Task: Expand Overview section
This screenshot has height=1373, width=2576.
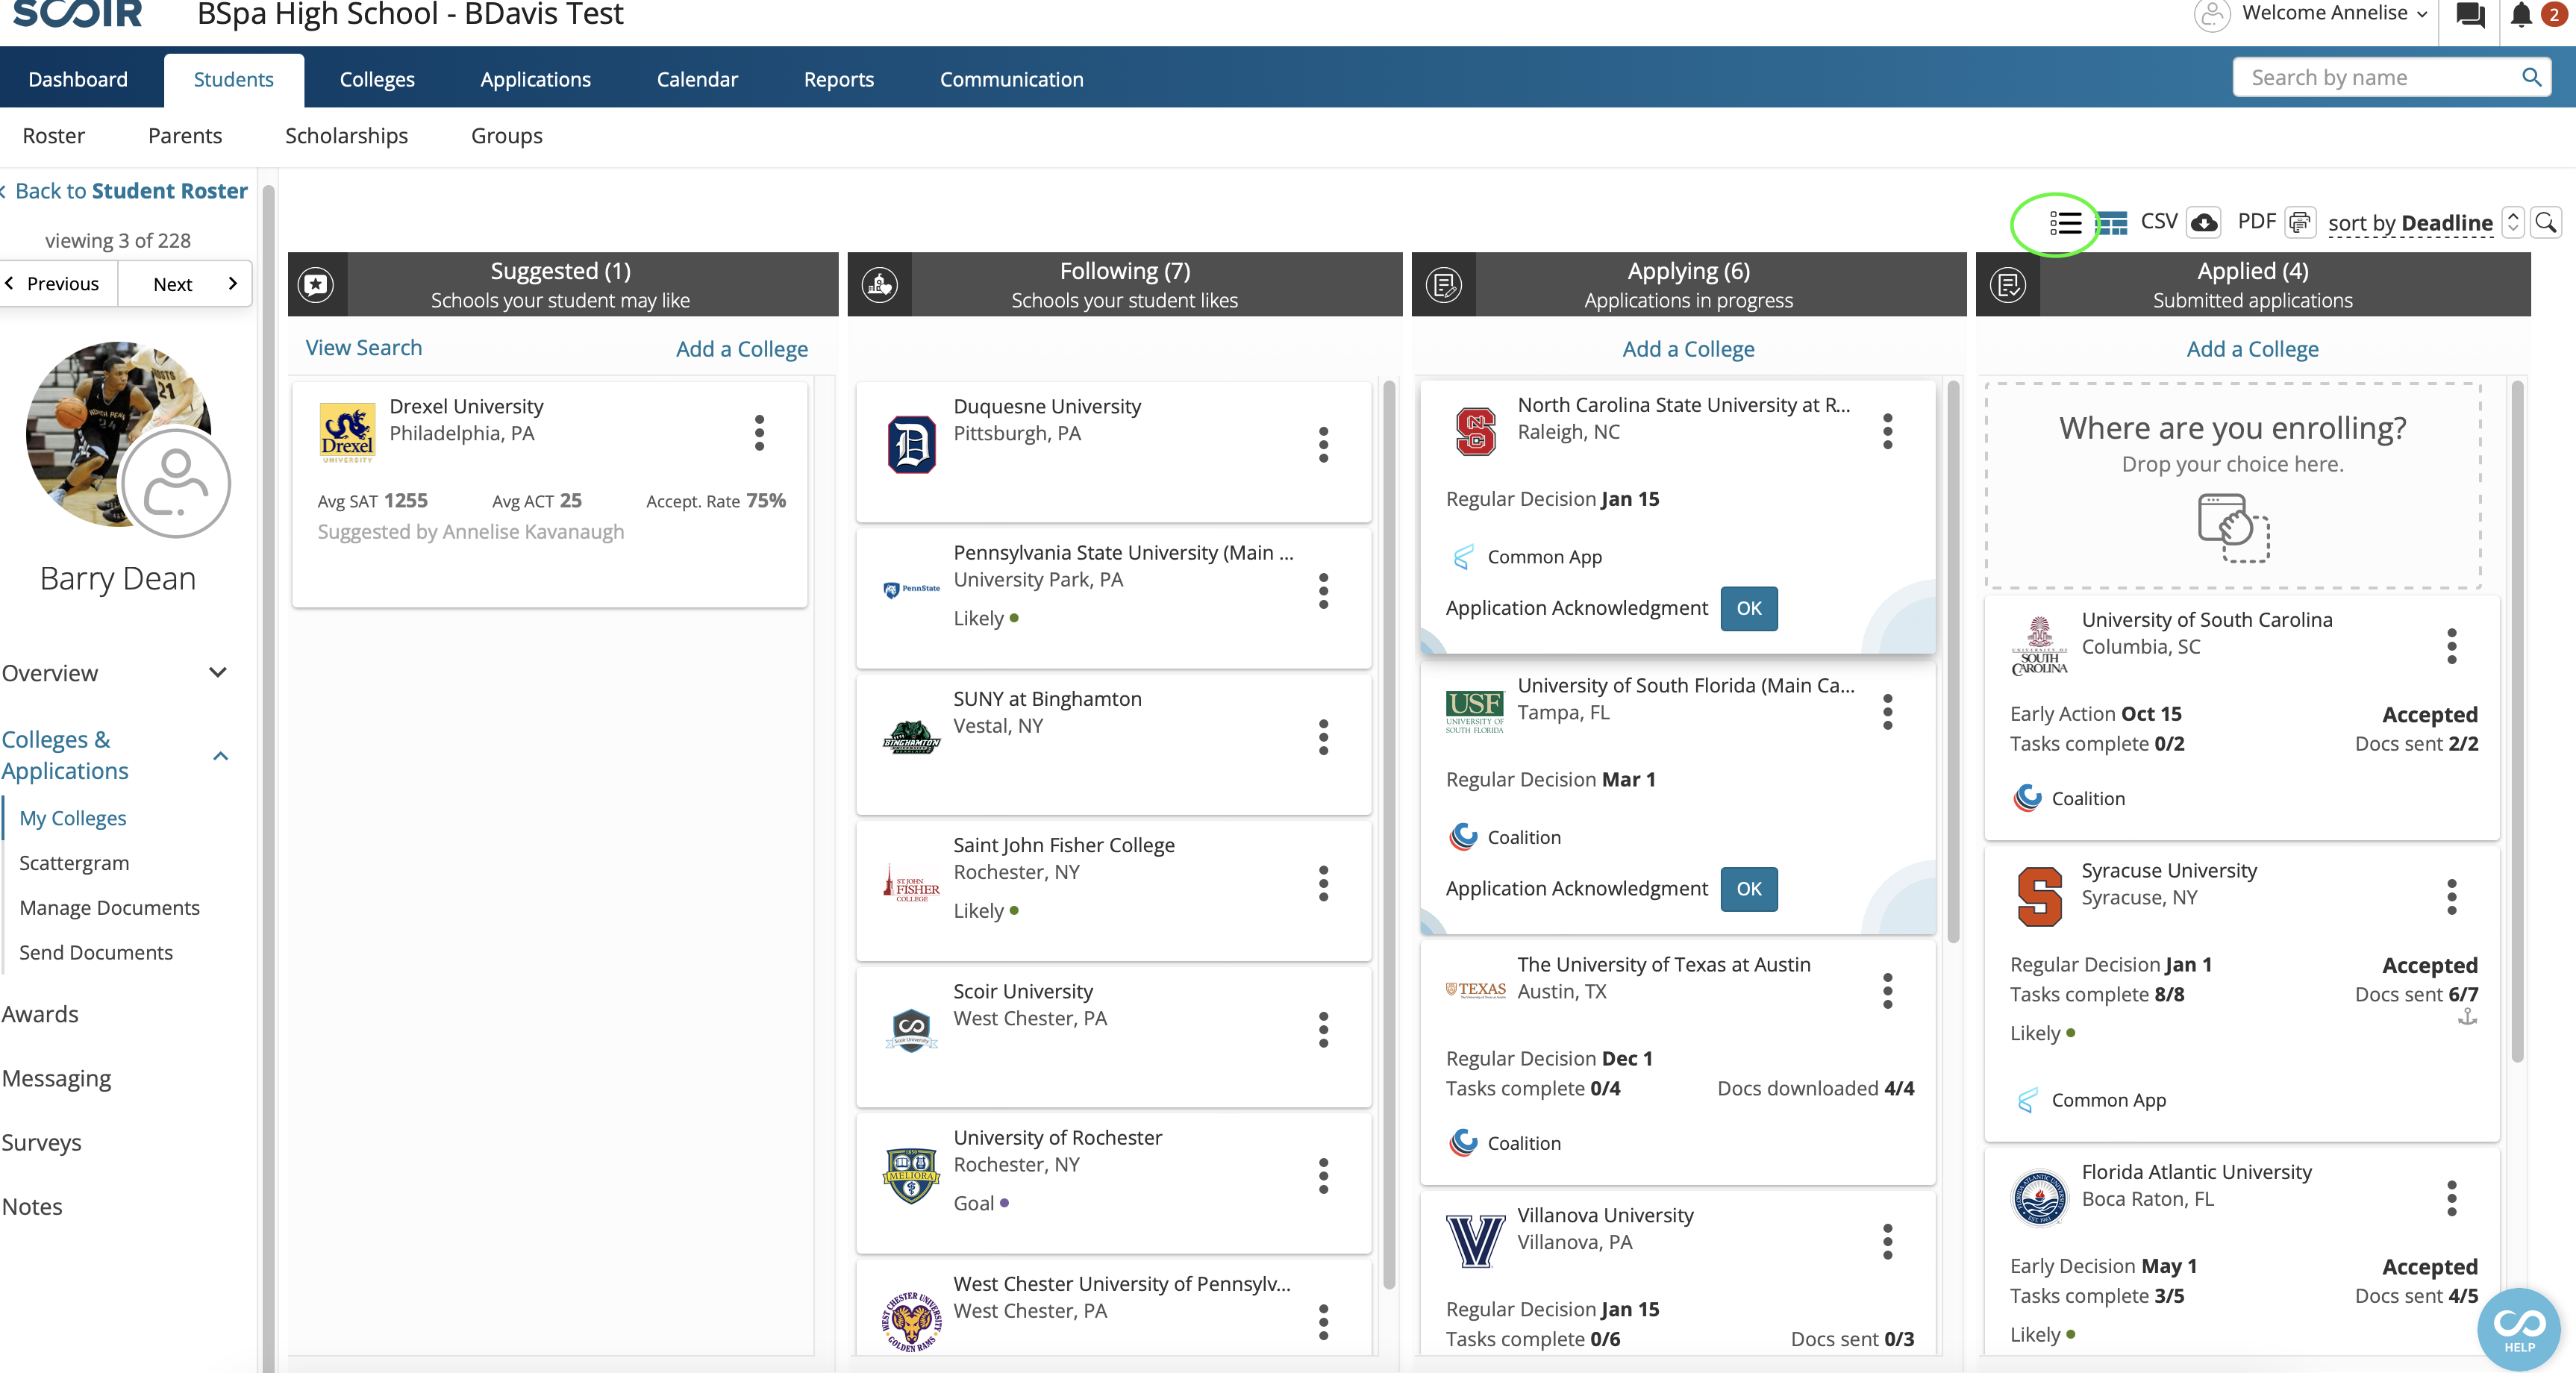Action: point(115,673)
